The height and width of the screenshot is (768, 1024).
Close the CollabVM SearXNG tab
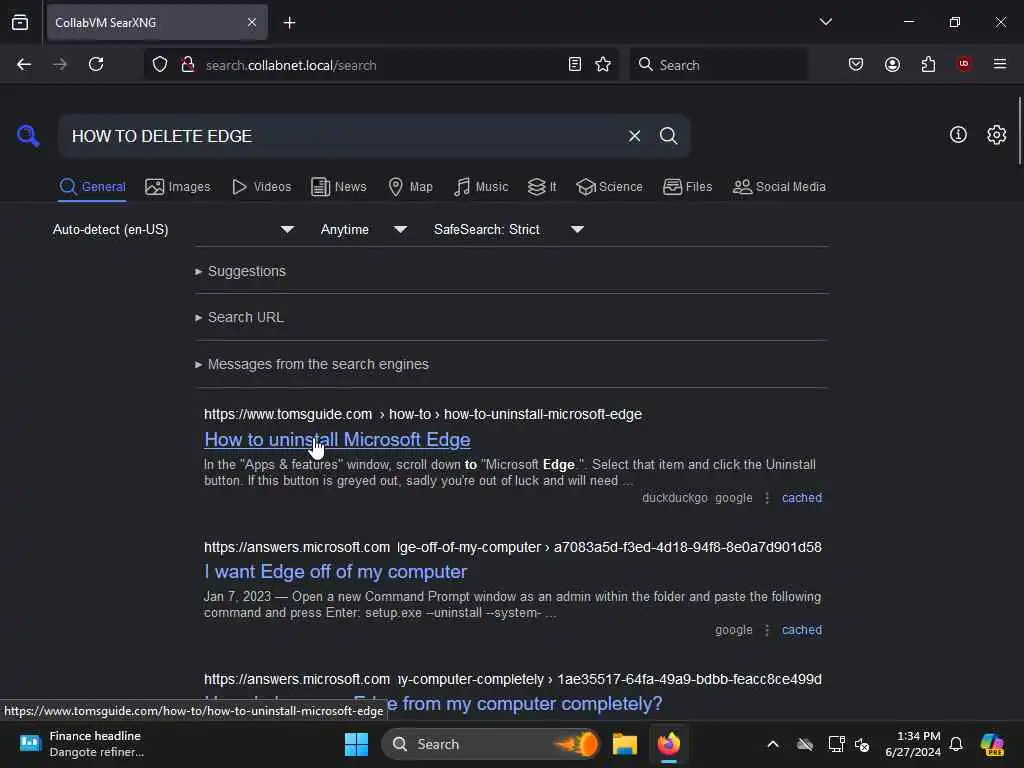[x=251, y=22]
